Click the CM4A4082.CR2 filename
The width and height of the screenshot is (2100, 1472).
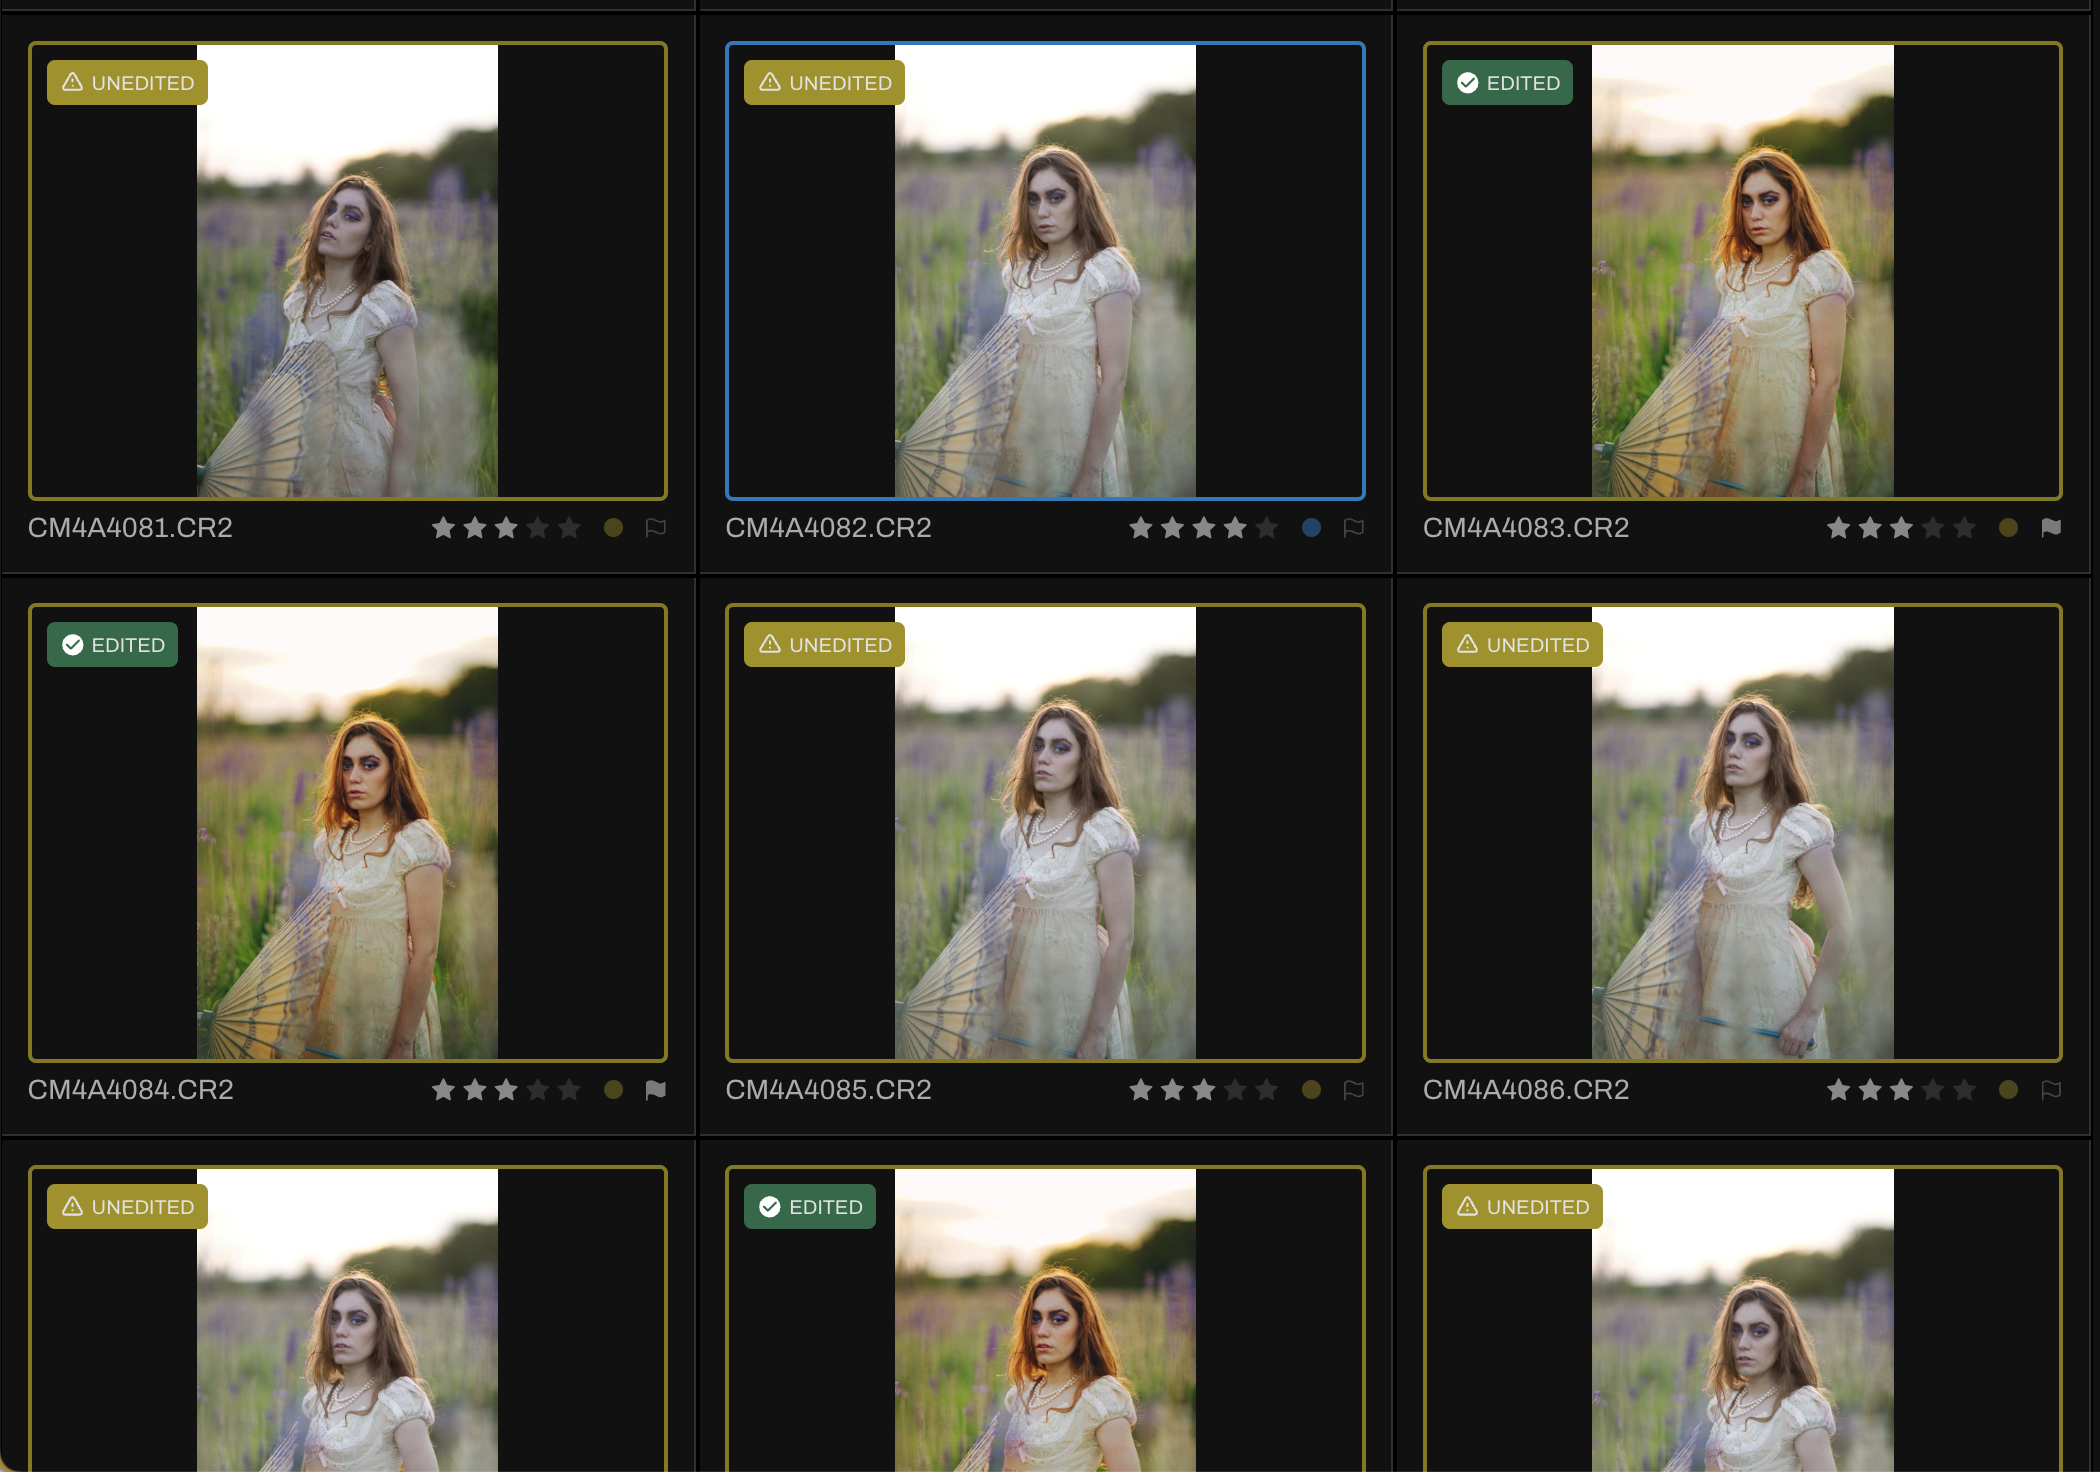pyautogui.click(x=828, y=528)
